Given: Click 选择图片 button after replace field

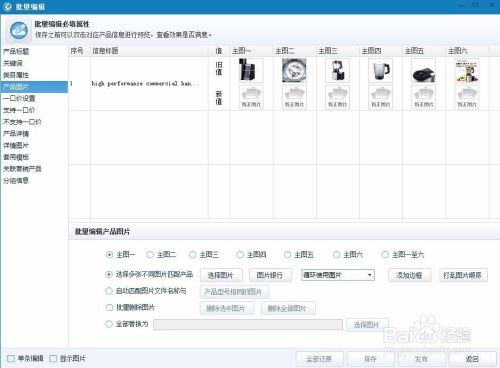Looking at the screenshot, I should [367, 324].
